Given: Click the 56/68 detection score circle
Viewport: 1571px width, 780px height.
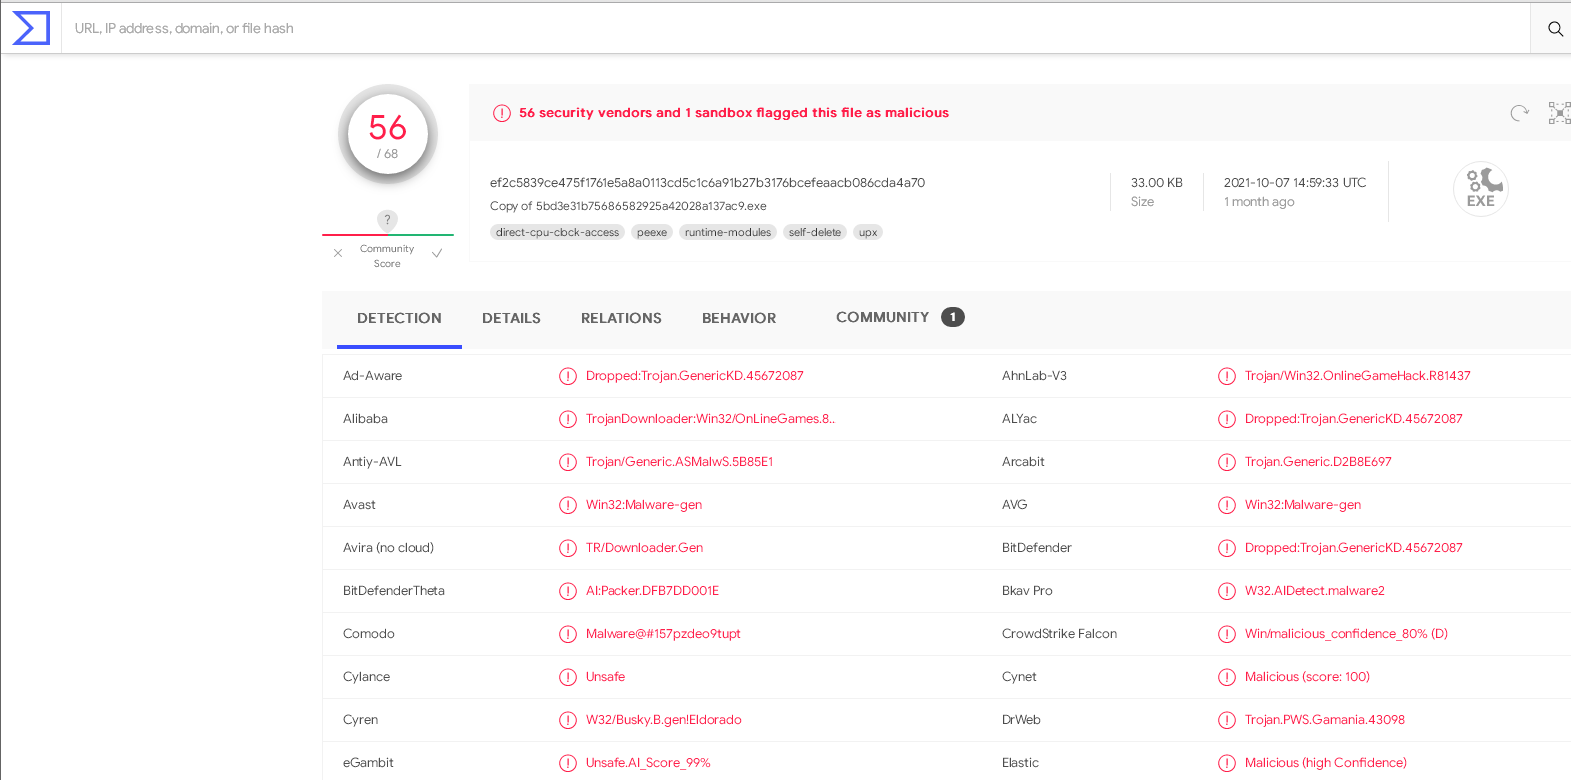Looking at the screenshot, I should (x=388, y=134).
